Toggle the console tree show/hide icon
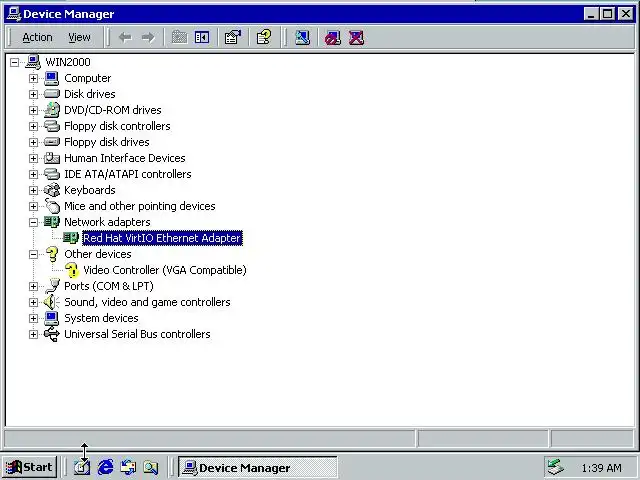640x480 pixels. tap(202, 38)
